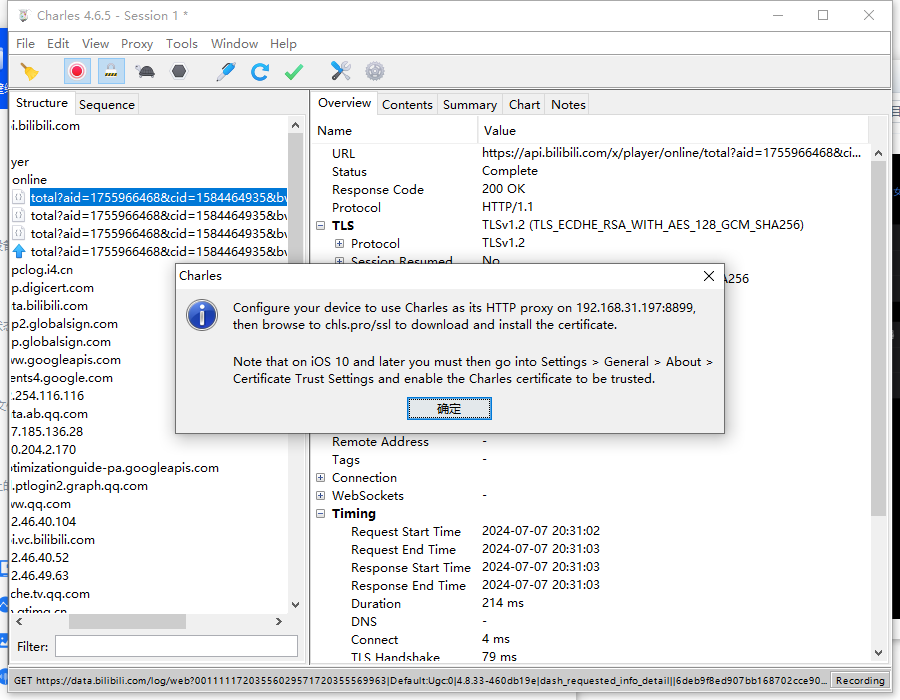Click the Filter input field

click(176, 646)
